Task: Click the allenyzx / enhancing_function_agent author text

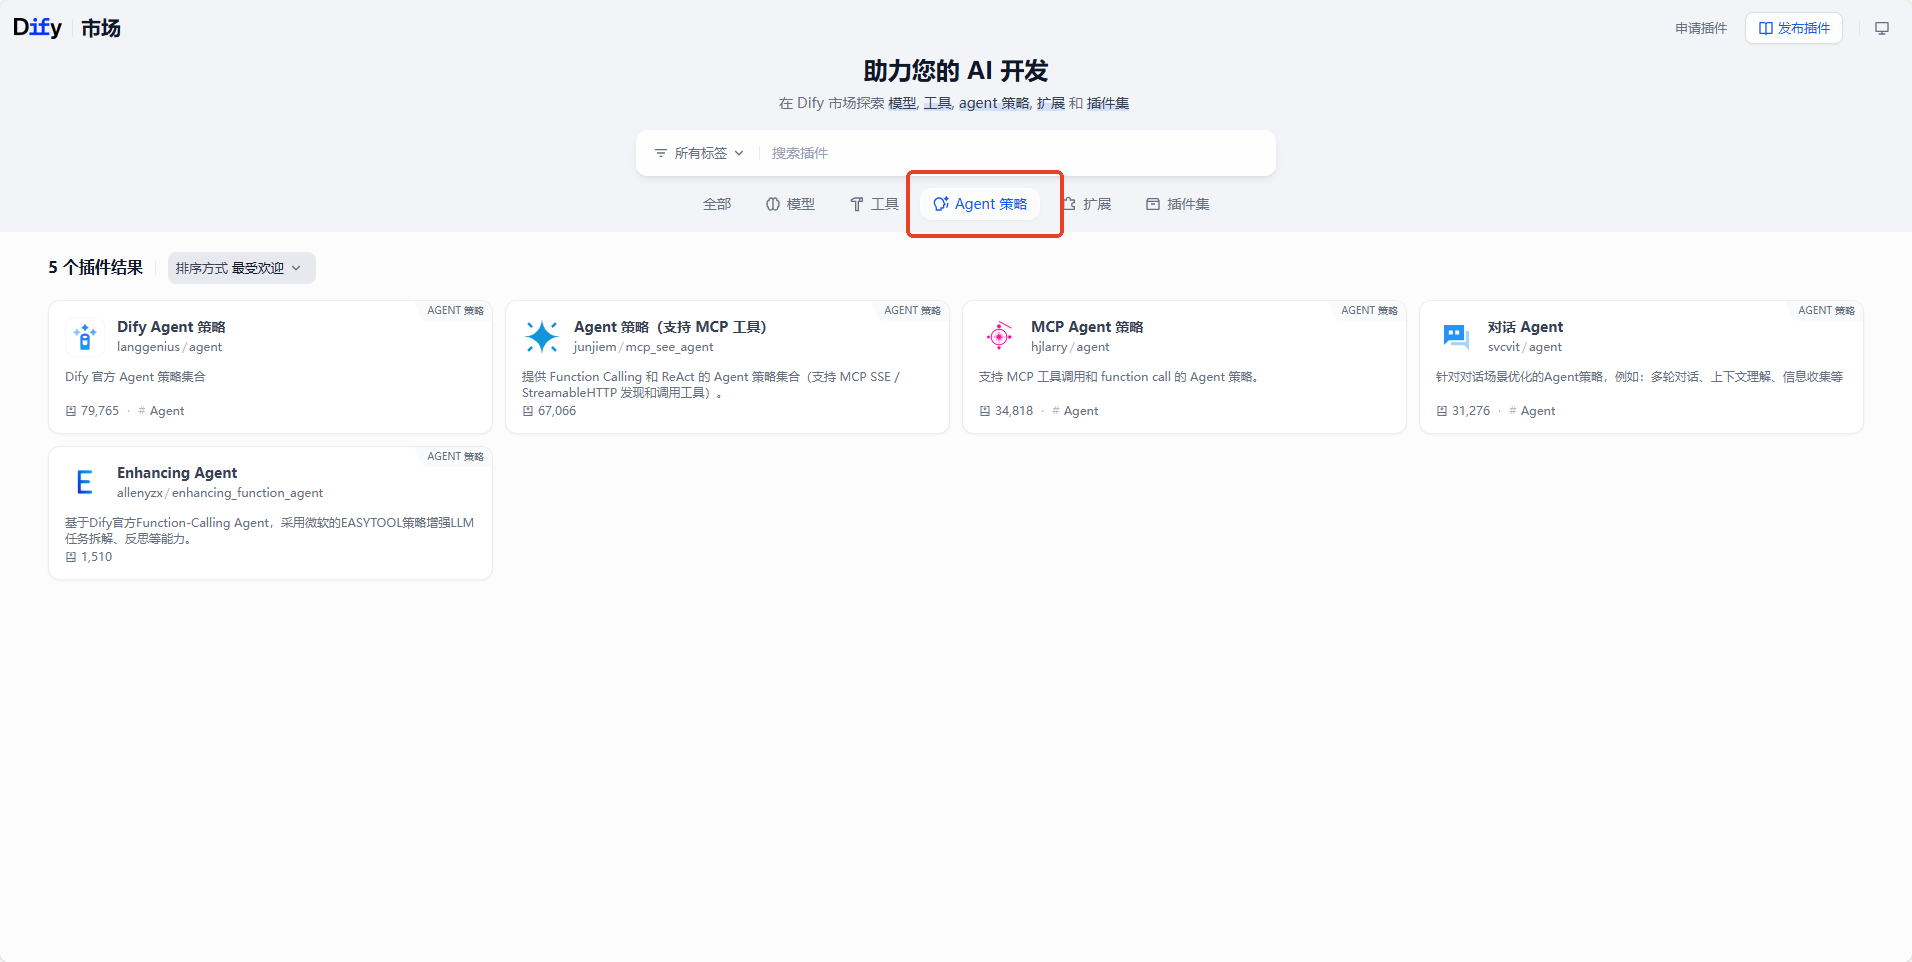Action: coord(220,493)
